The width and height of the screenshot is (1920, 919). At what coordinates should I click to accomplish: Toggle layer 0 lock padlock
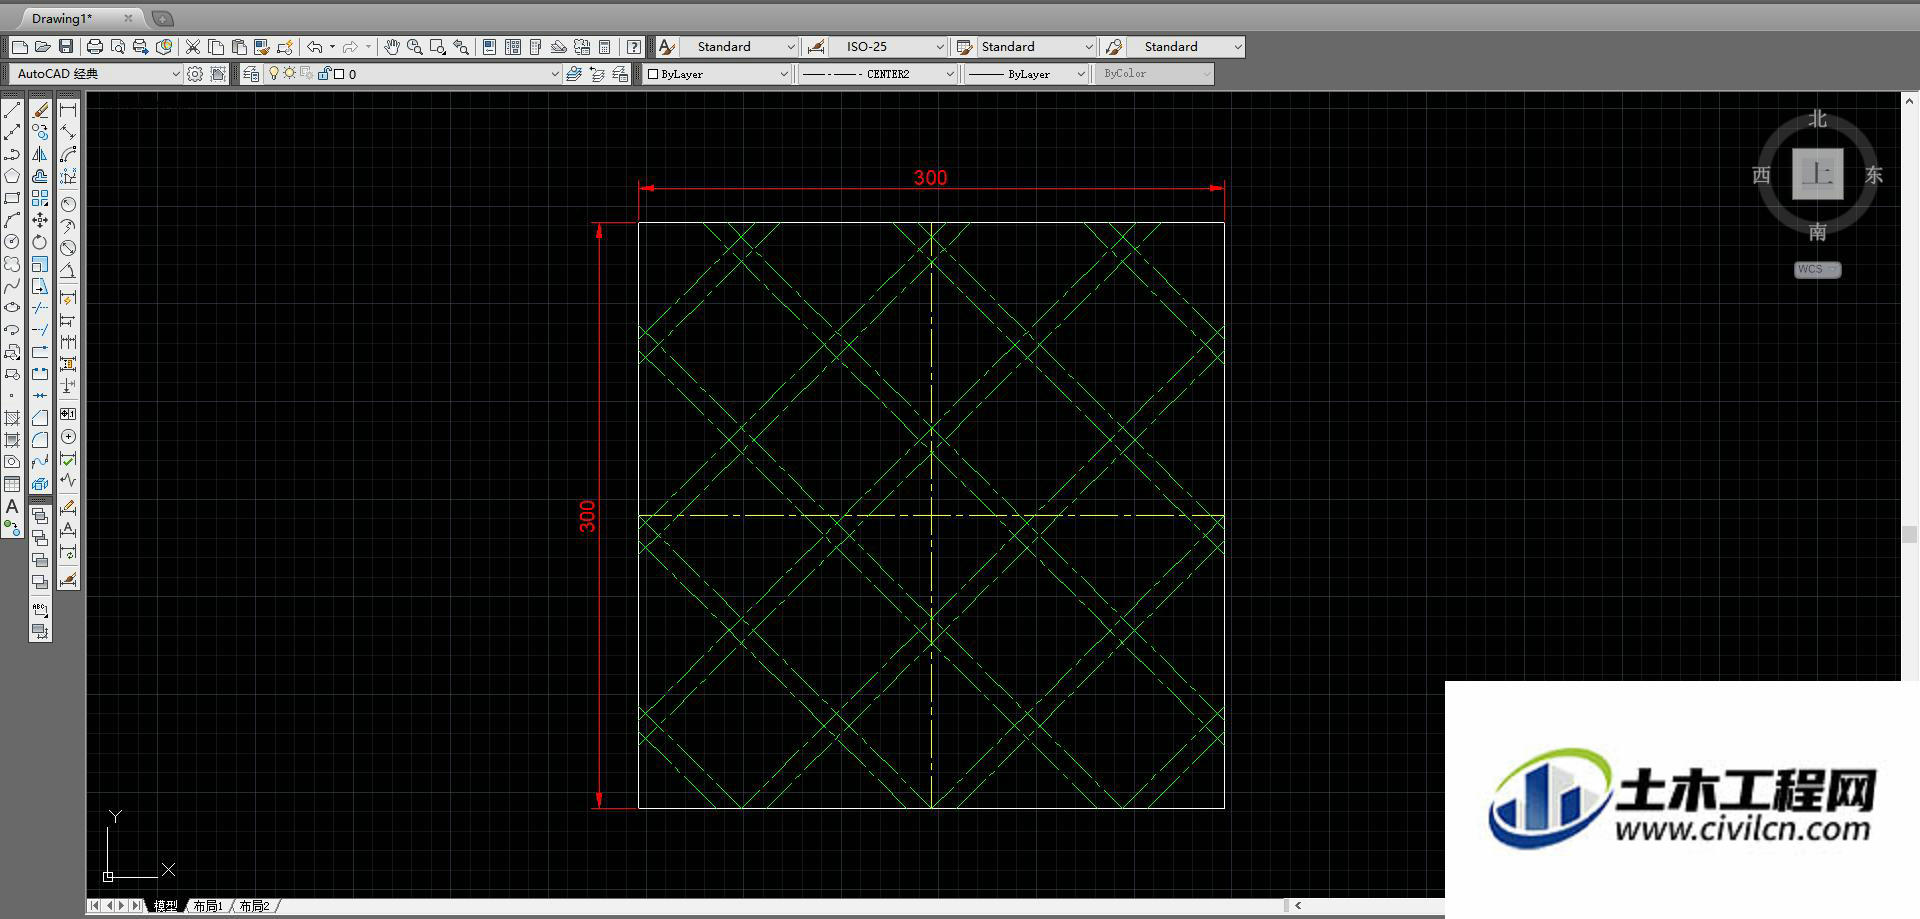tap(324, 73)
